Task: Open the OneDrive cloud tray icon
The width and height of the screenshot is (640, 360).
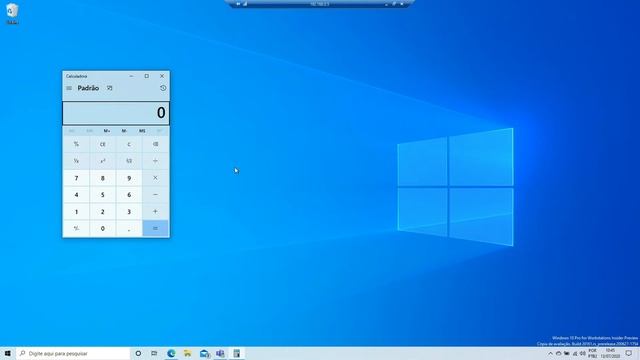Action: 558,353
